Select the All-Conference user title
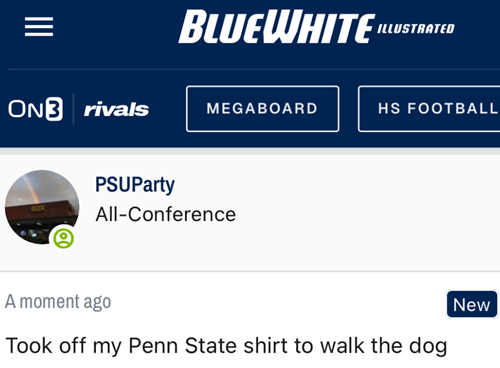 click(x=166, y=214)
